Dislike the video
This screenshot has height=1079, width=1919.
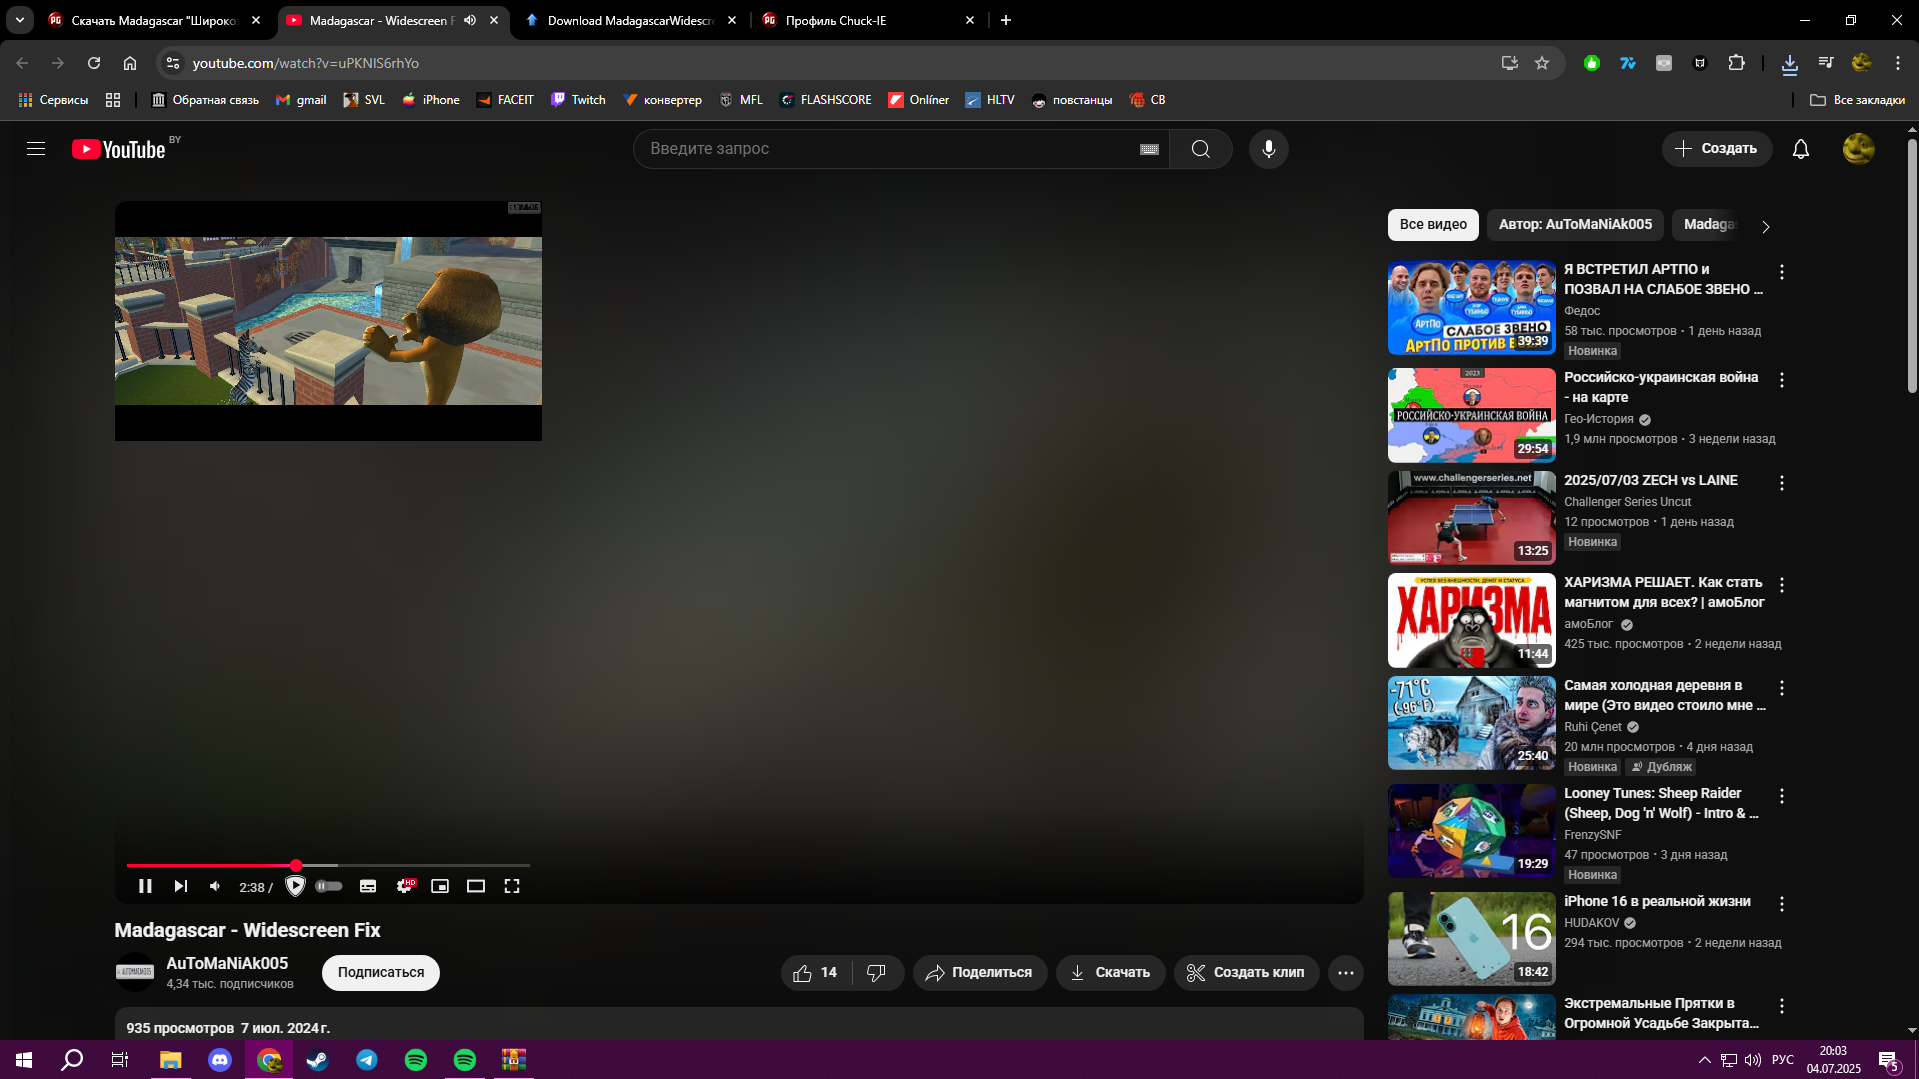(877, 973)
